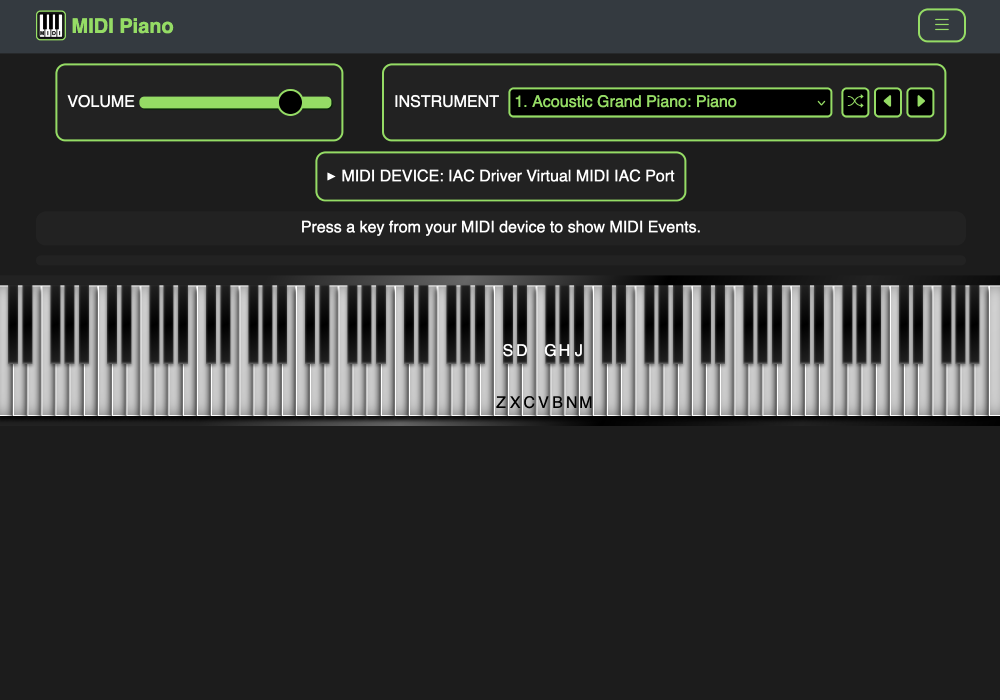The image size is (1000, 700).
Task: Go to the previous instrument arrow
Action: (888, 102)
